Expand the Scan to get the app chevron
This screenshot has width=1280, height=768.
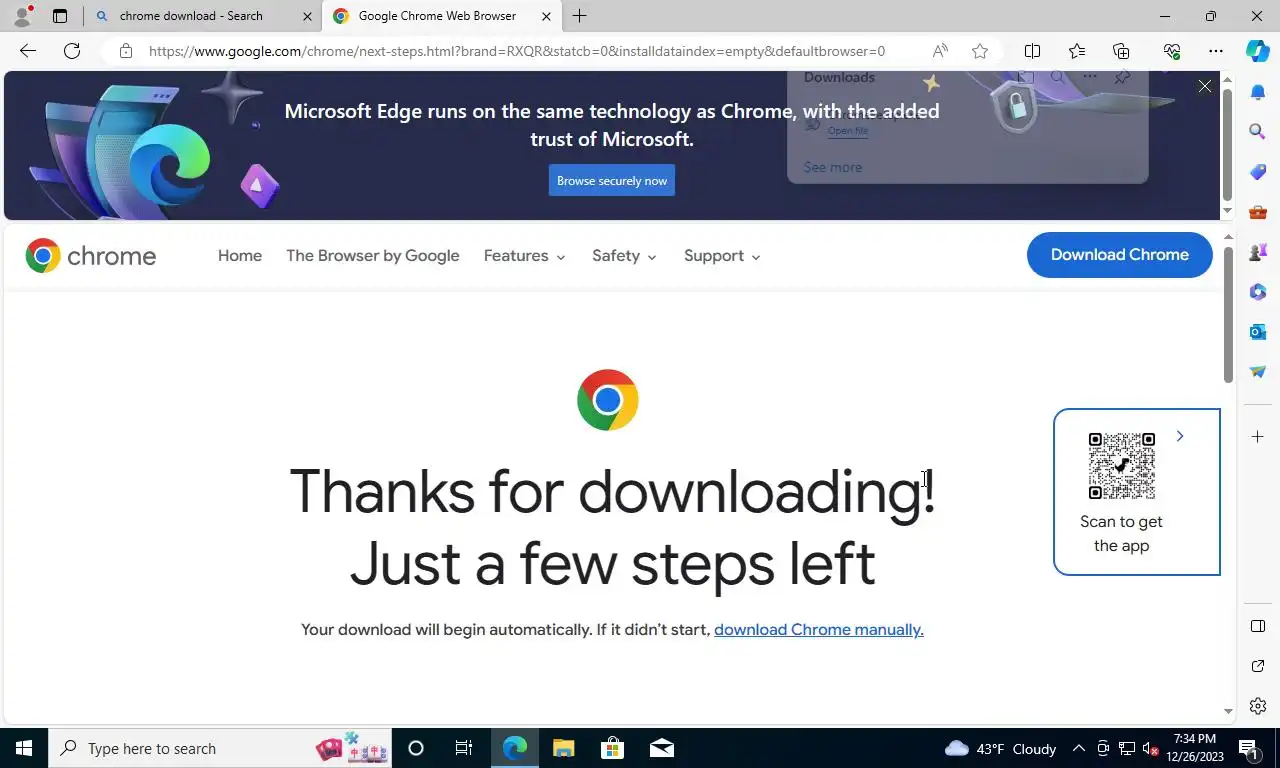coord(1180,436)
